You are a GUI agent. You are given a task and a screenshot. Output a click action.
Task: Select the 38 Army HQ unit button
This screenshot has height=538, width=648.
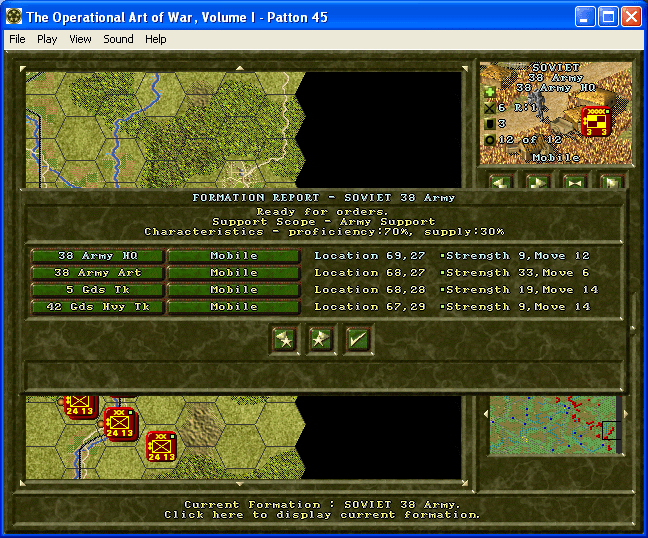point(98,256)
